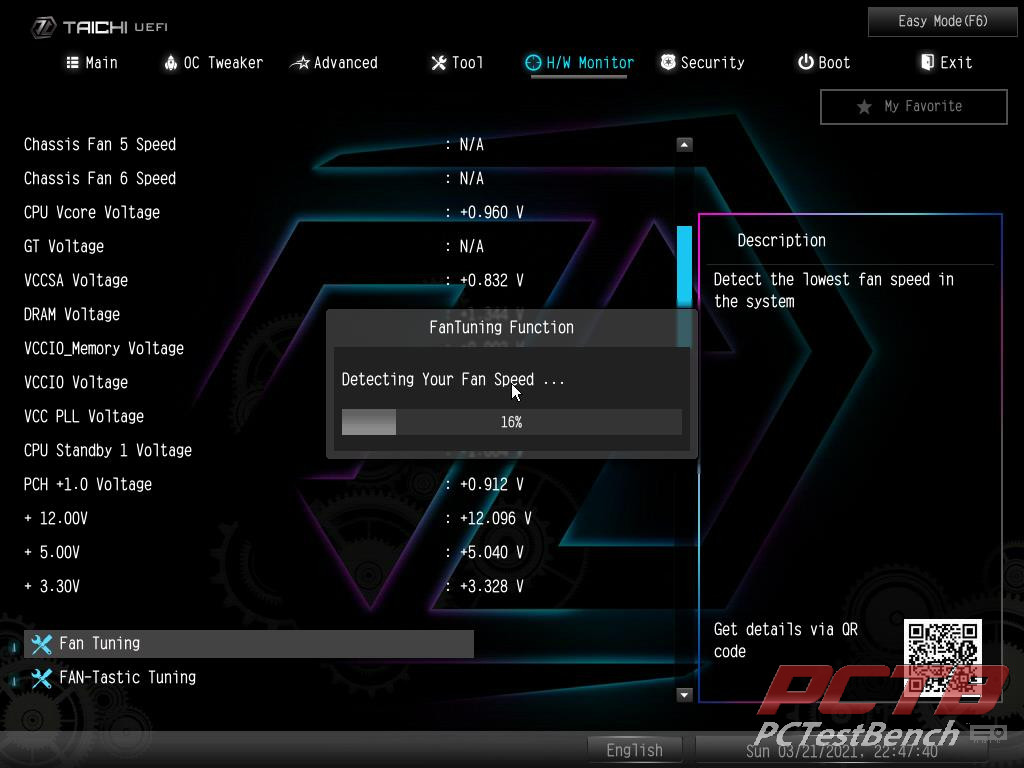Select the + 3.30V label
The image size is (1024, 768).
pyautogui.click(x=52, y=586)
